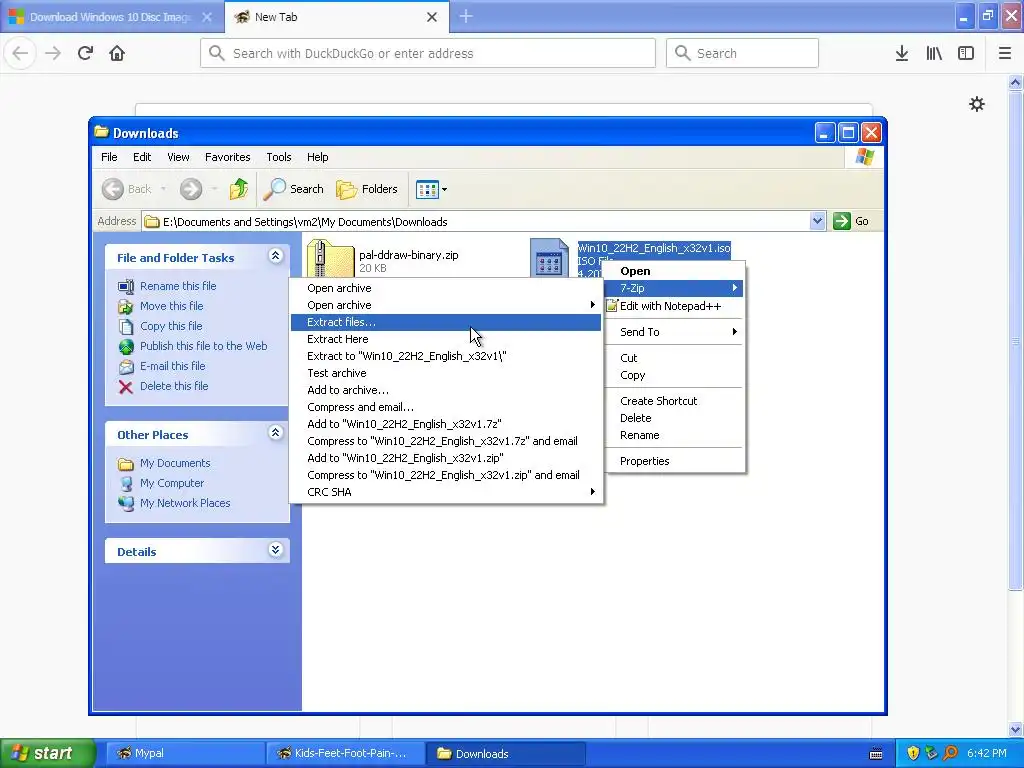Expand the Explorer address bar dropdown
The image size is (1024, 768).
point(817,221)
